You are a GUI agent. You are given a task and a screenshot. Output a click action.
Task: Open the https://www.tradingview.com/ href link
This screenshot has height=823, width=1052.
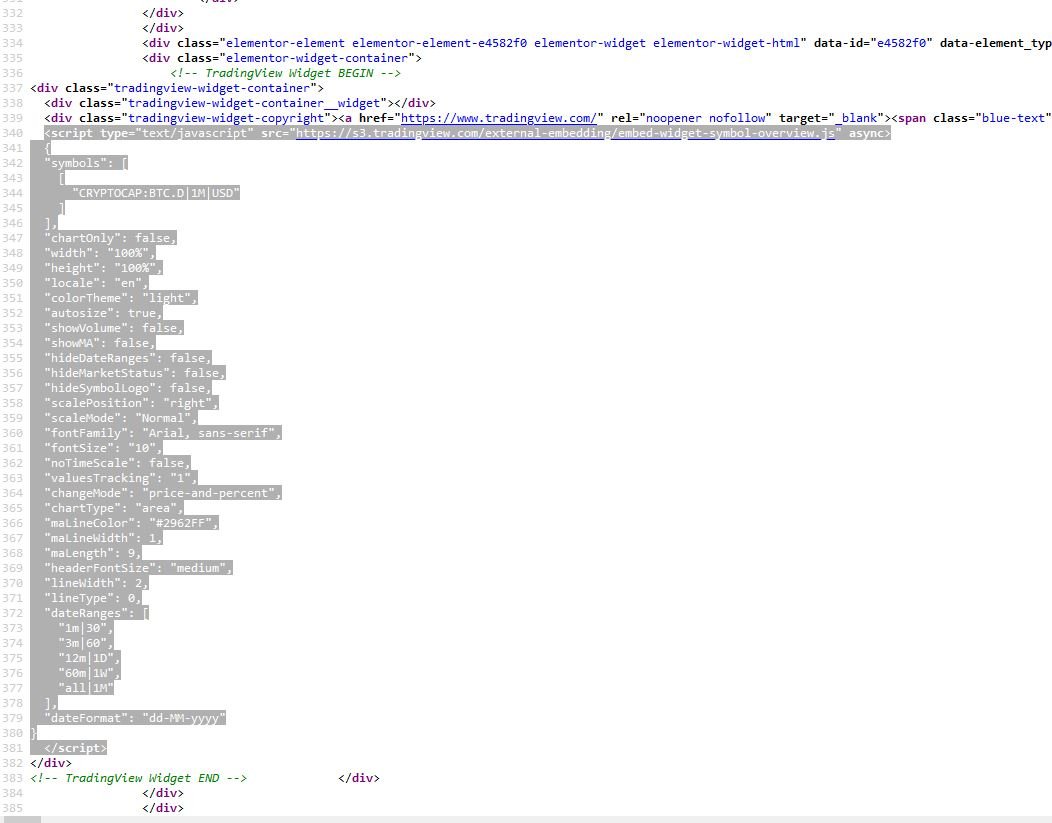point(498,118)
